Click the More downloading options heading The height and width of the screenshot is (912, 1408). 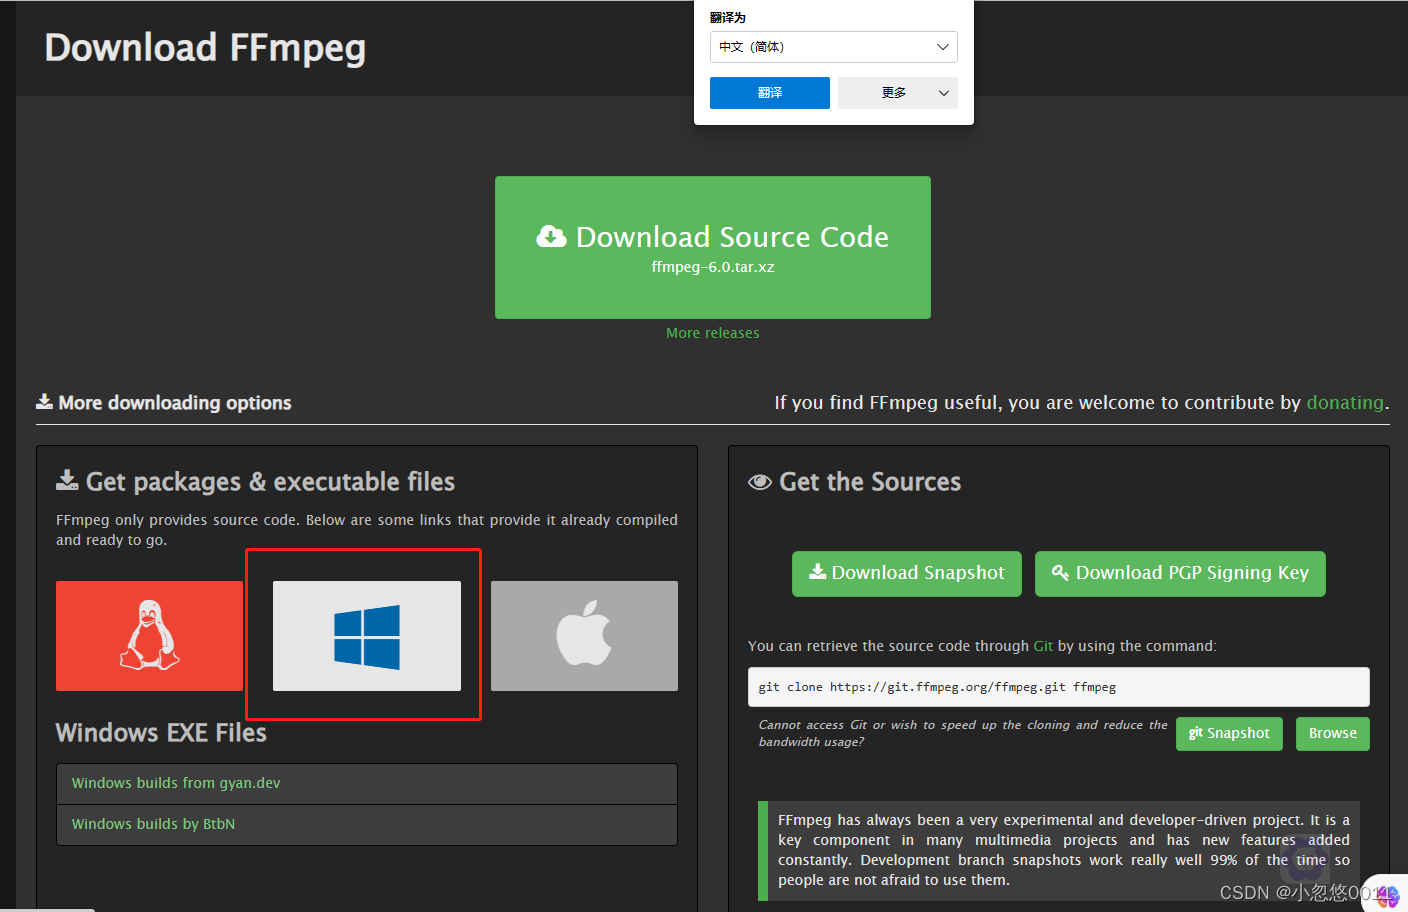tap(164, 402)
